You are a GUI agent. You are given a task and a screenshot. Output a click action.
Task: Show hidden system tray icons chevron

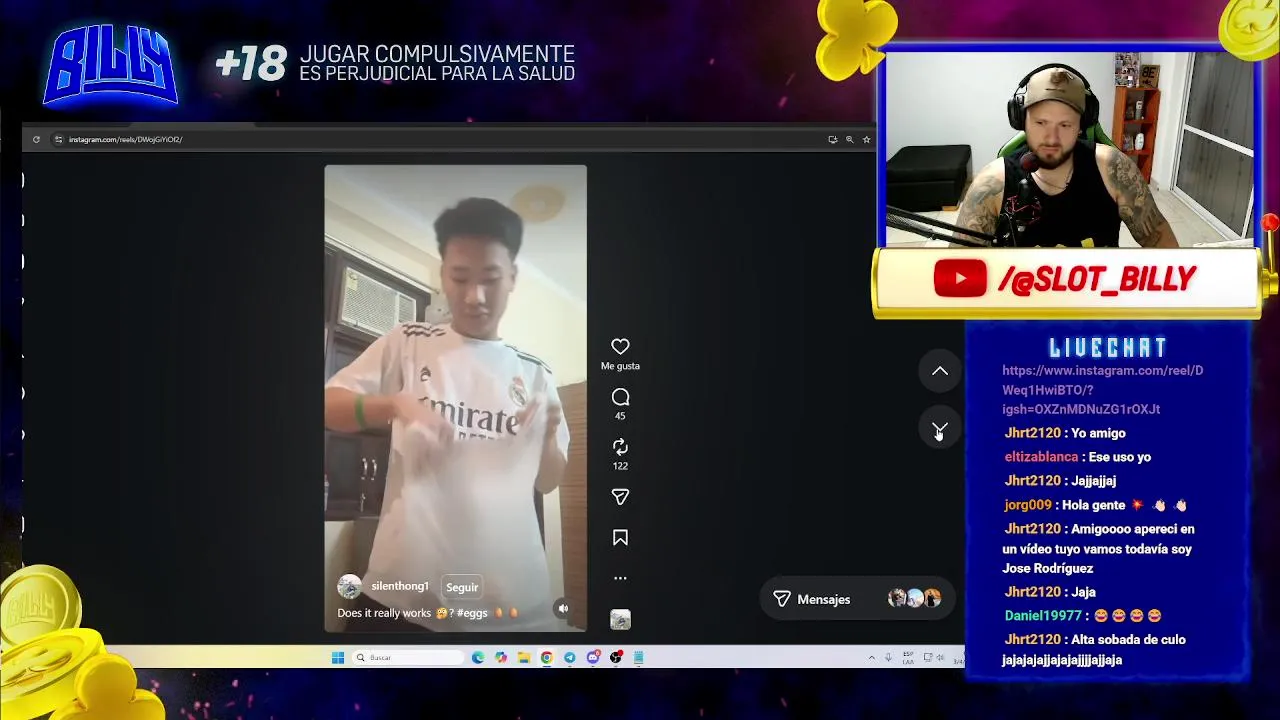[x=872, y=657]
